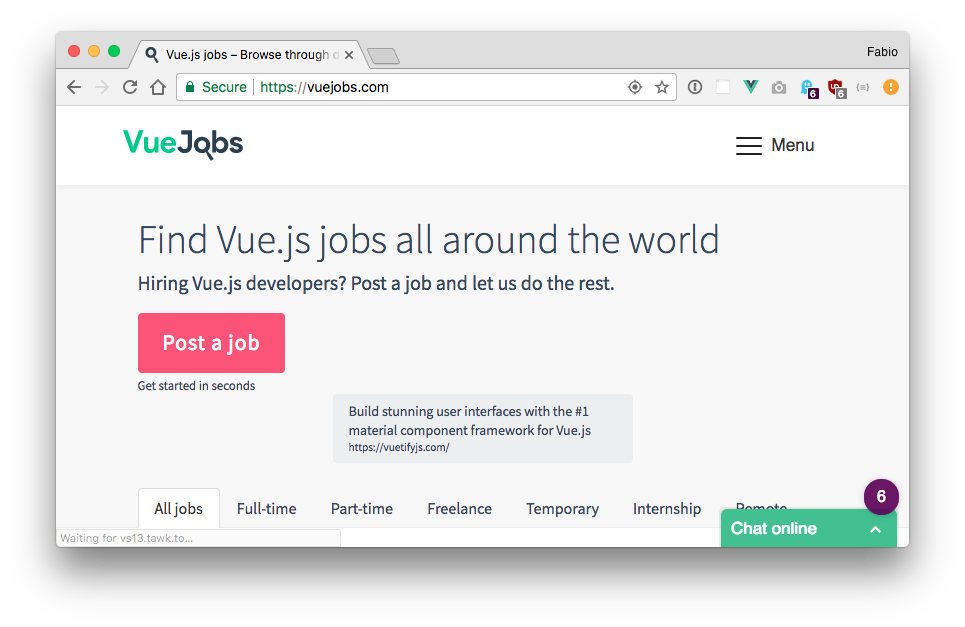
Task: Click the blank white square extension icon
Action: tap(723, 87)
